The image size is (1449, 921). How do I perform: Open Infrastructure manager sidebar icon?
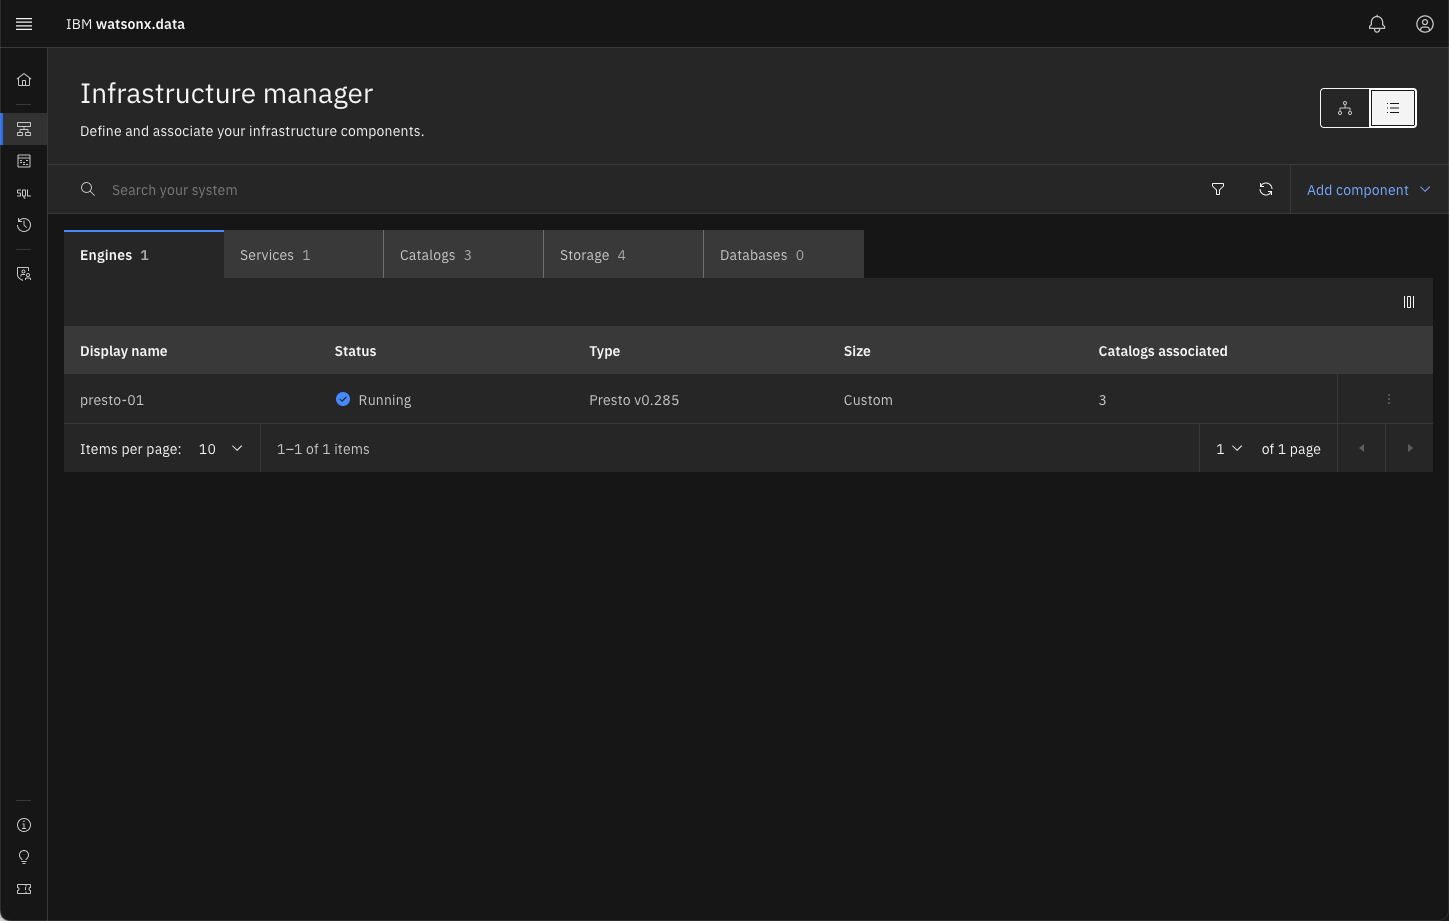(24, 129)
